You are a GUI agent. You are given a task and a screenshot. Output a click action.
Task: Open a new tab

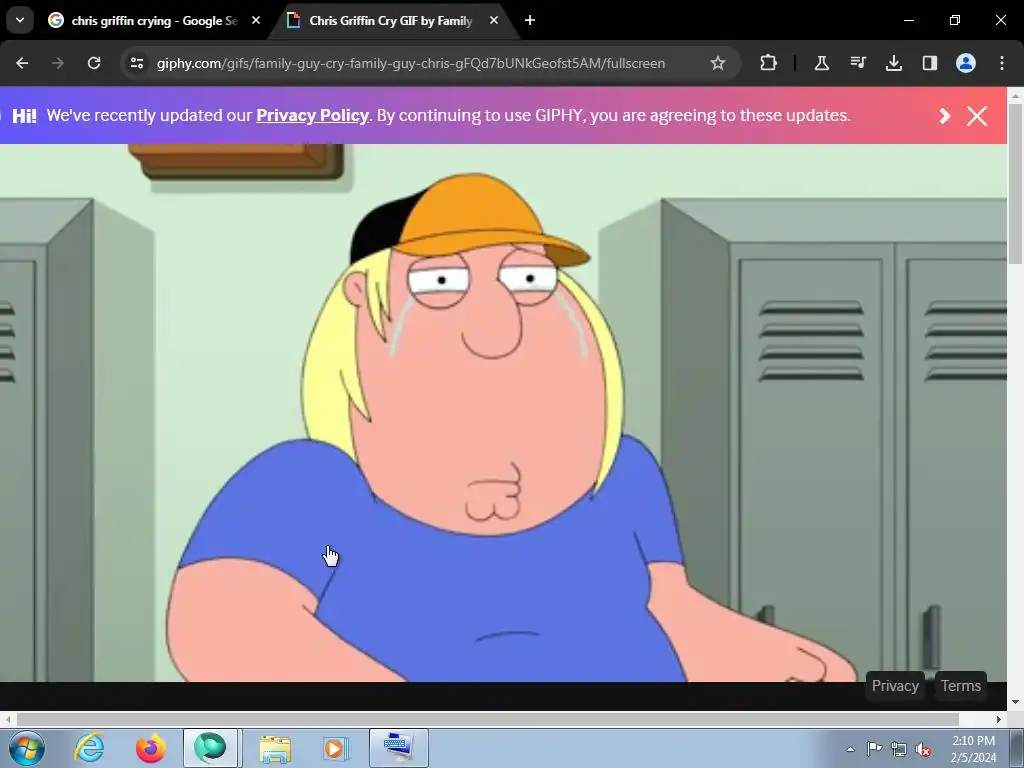tap(530, 21)
